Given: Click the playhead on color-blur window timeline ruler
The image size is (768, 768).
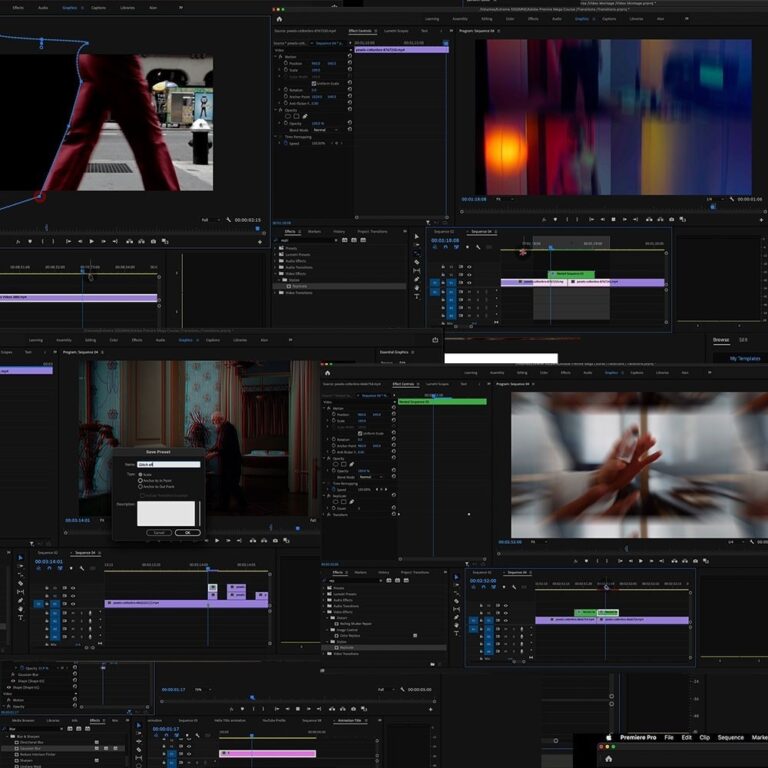Looking at the screenshot, I should click(x=551, y=248).
